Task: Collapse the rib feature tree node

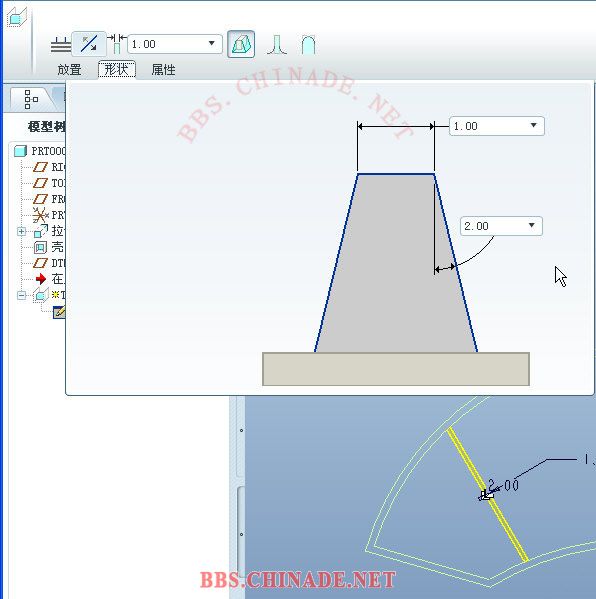Action: (x=22, y=295)
